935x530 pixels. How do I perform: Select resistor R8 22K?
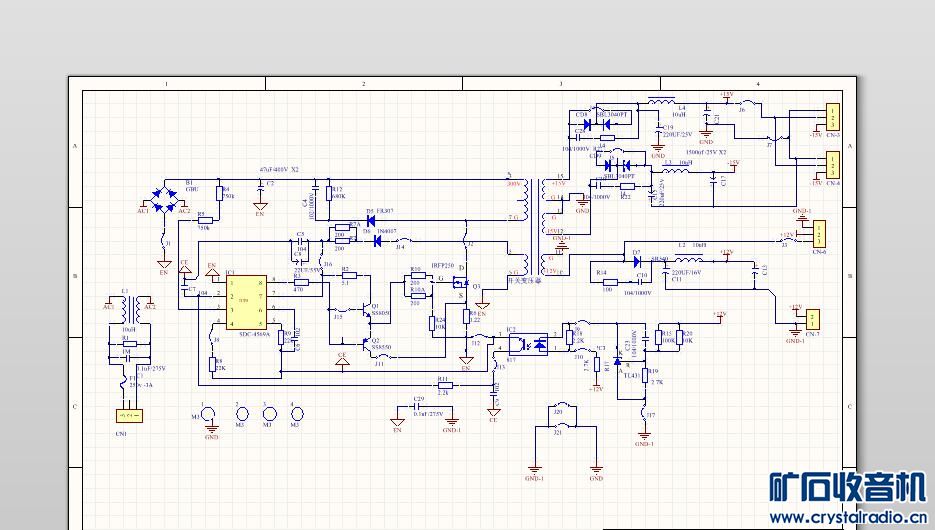click(212, 364)
